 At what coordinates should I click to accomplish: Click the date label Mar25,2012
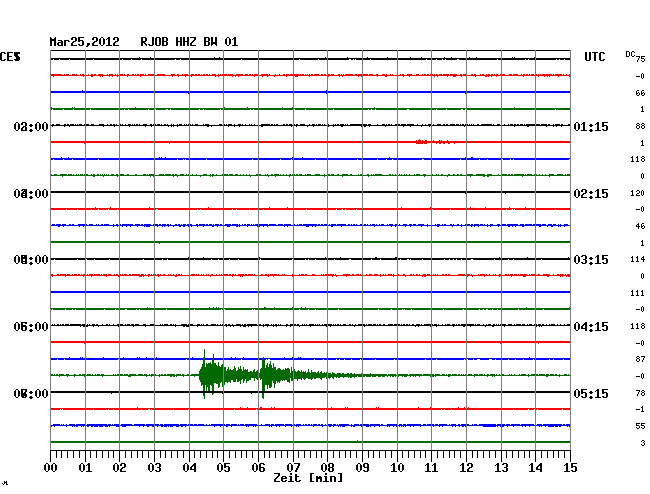pos(85,42)
